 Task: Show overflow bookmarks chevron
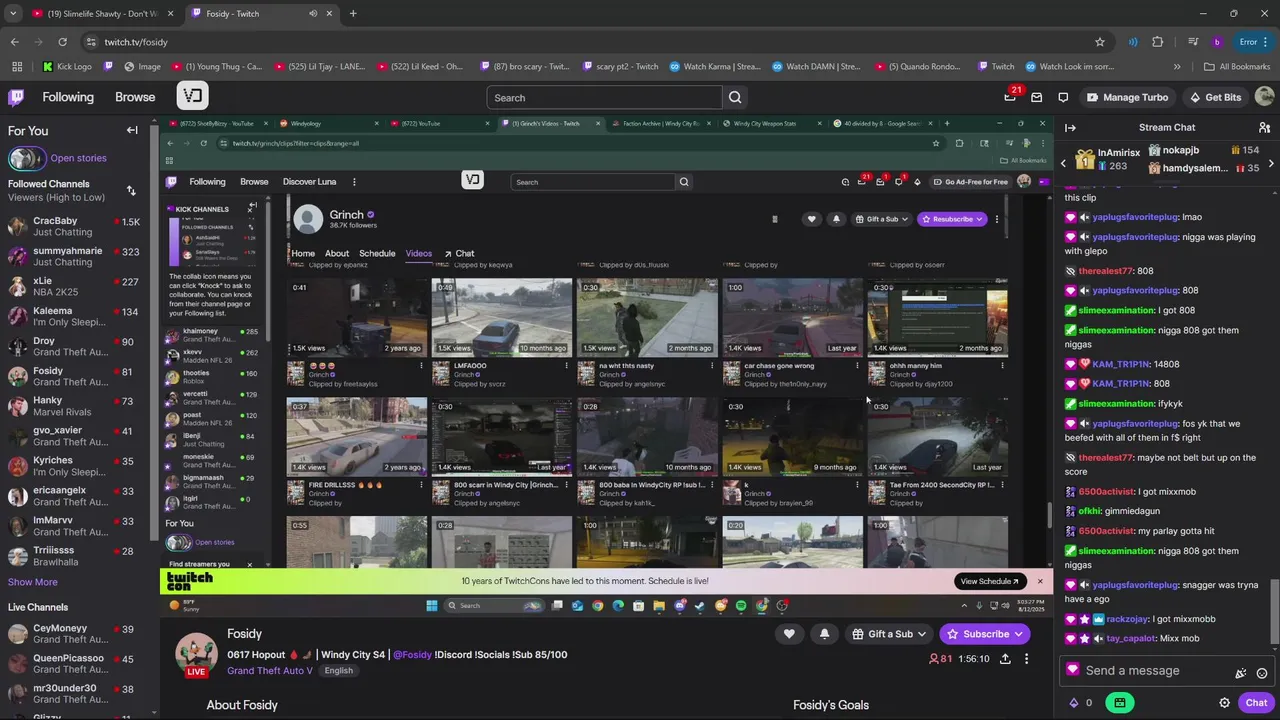[1177, 67]
